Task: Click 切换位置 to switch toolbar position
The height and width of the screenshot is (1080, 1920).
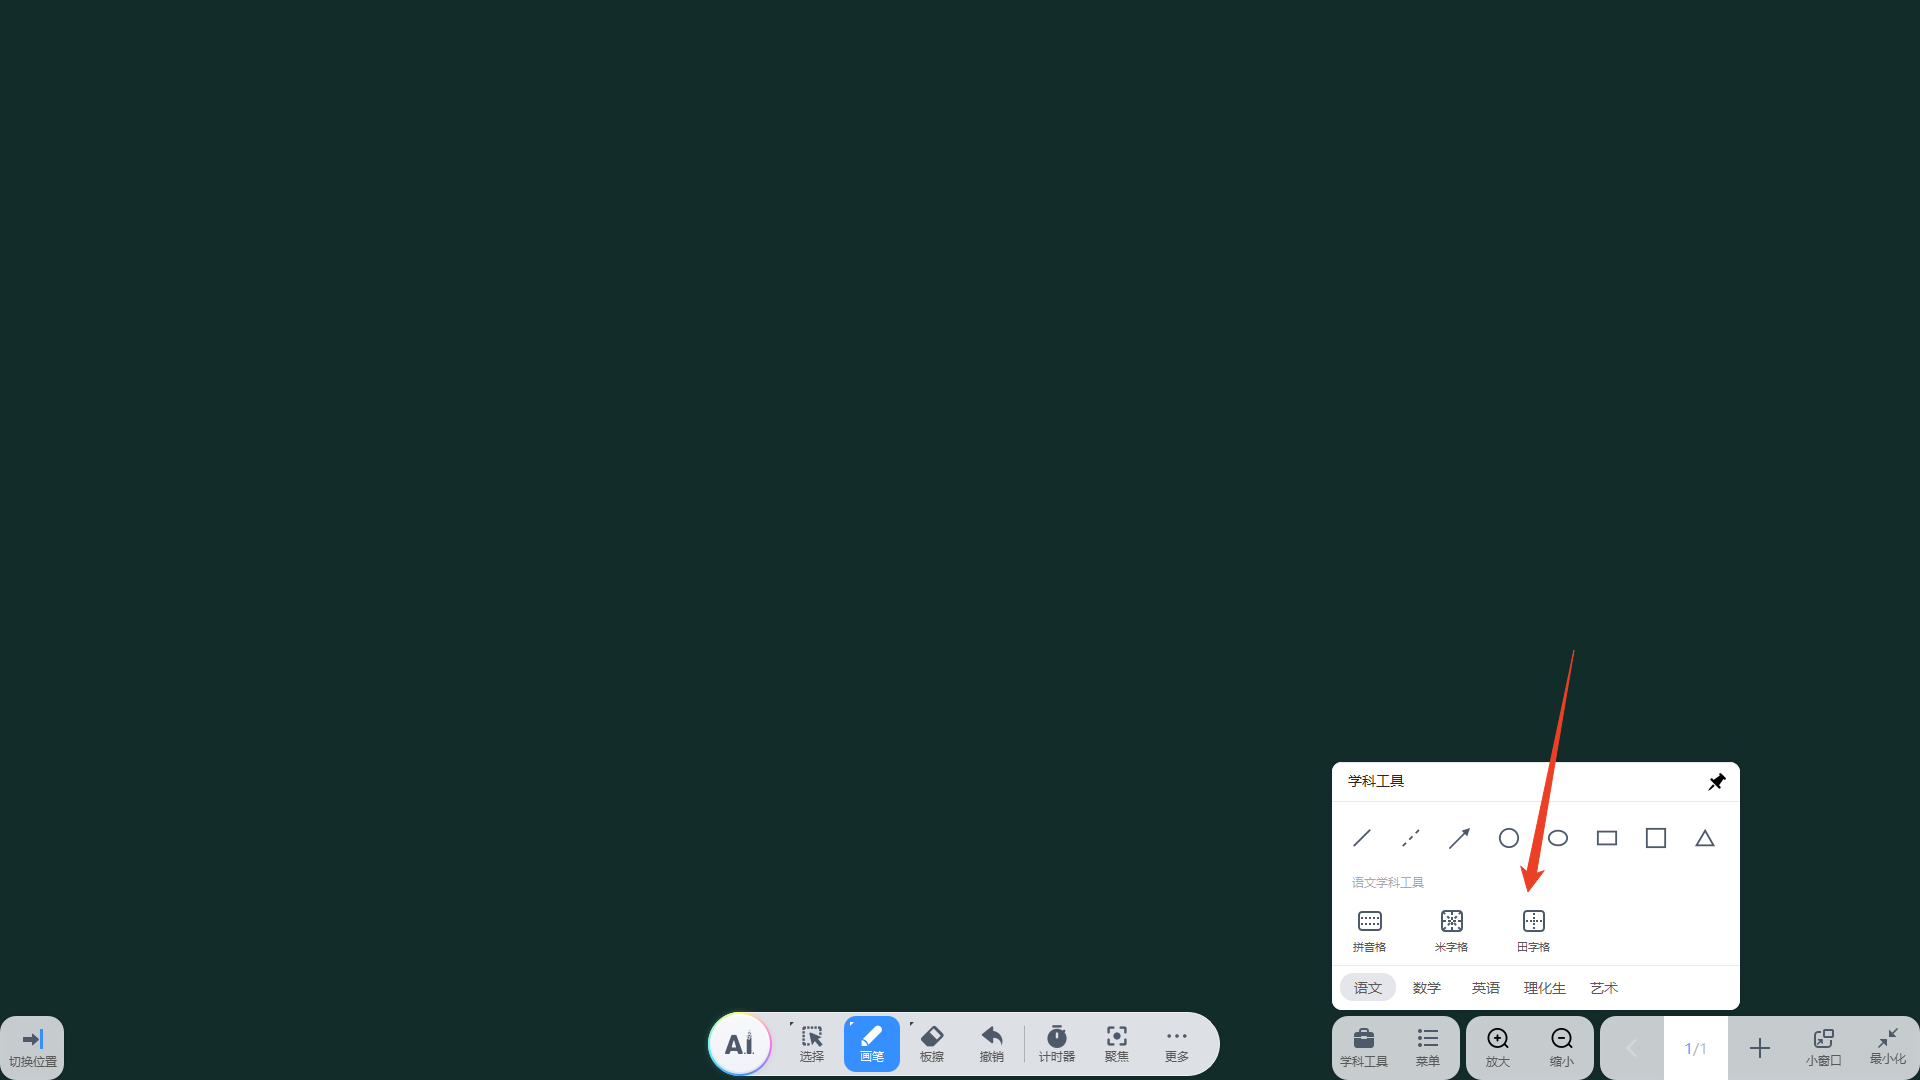Action: click(33, 1047)
